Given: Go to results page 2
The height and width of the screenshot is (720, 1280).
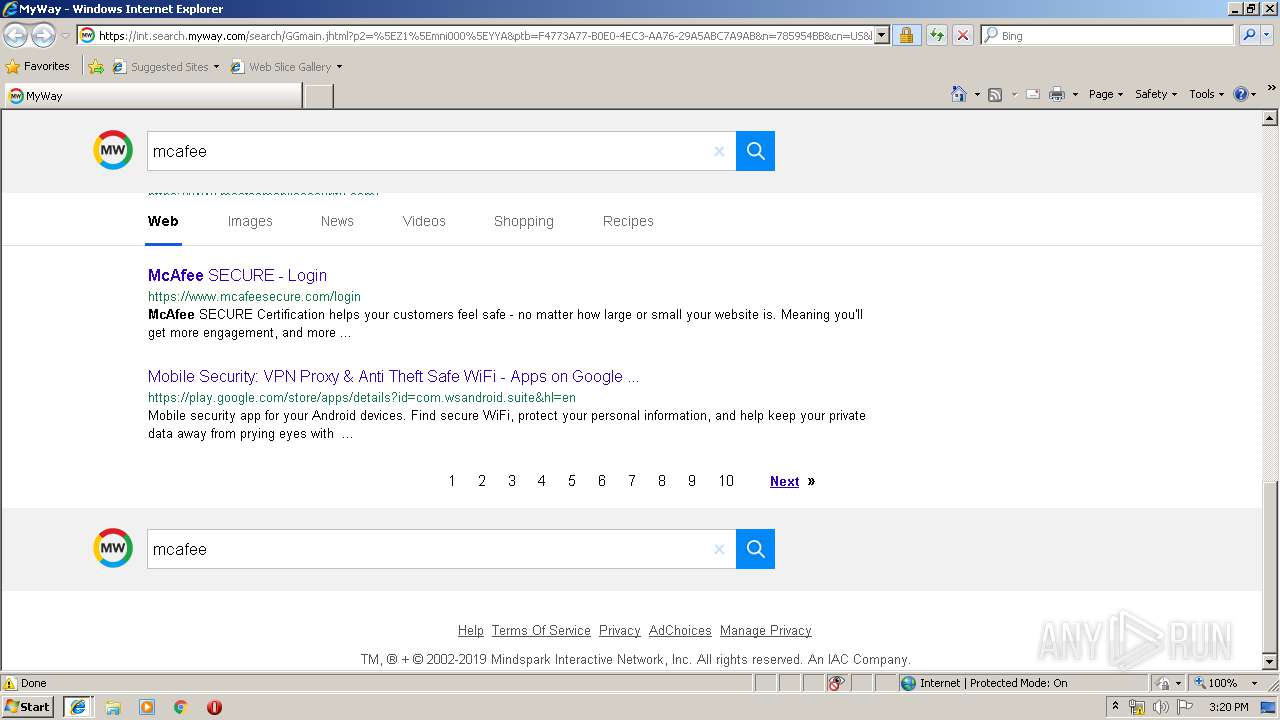Looking at the screenshot, I should pyautogui.click(x=482, y=481).
